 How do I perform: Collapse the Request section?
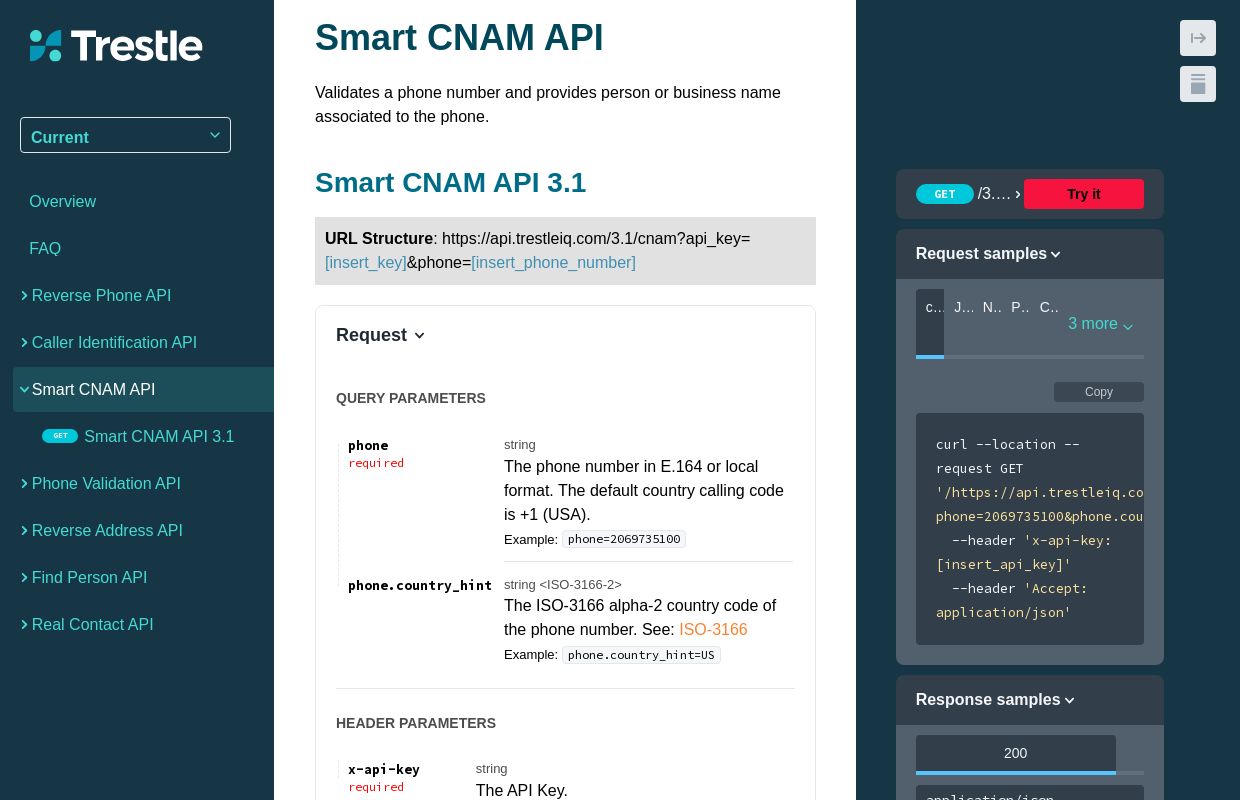(380, 335)
